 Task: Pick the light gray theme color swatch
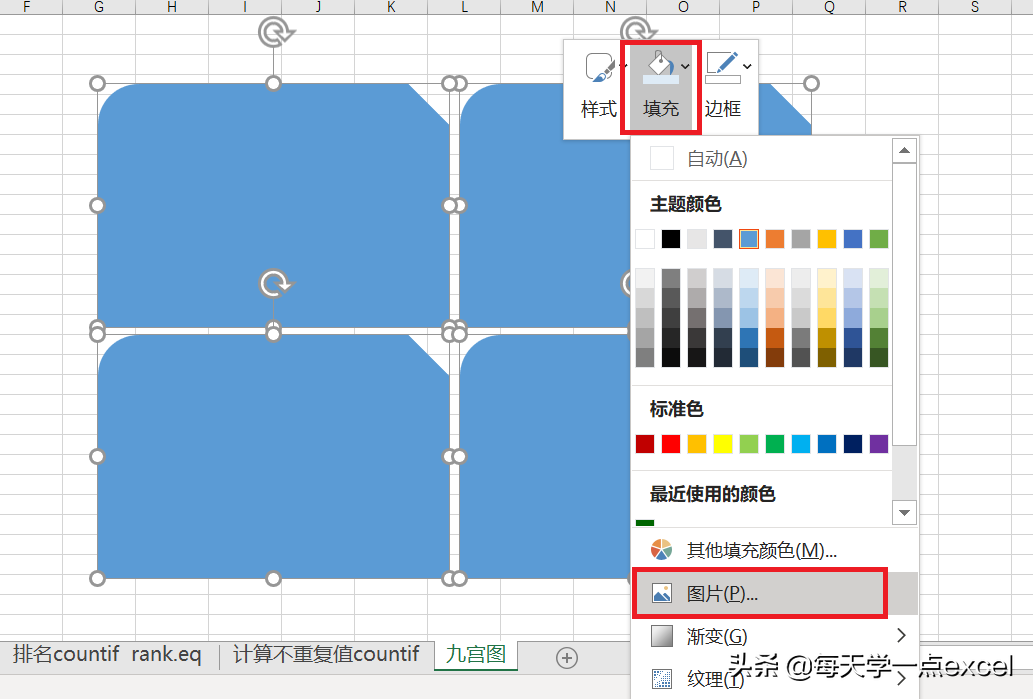697,238
